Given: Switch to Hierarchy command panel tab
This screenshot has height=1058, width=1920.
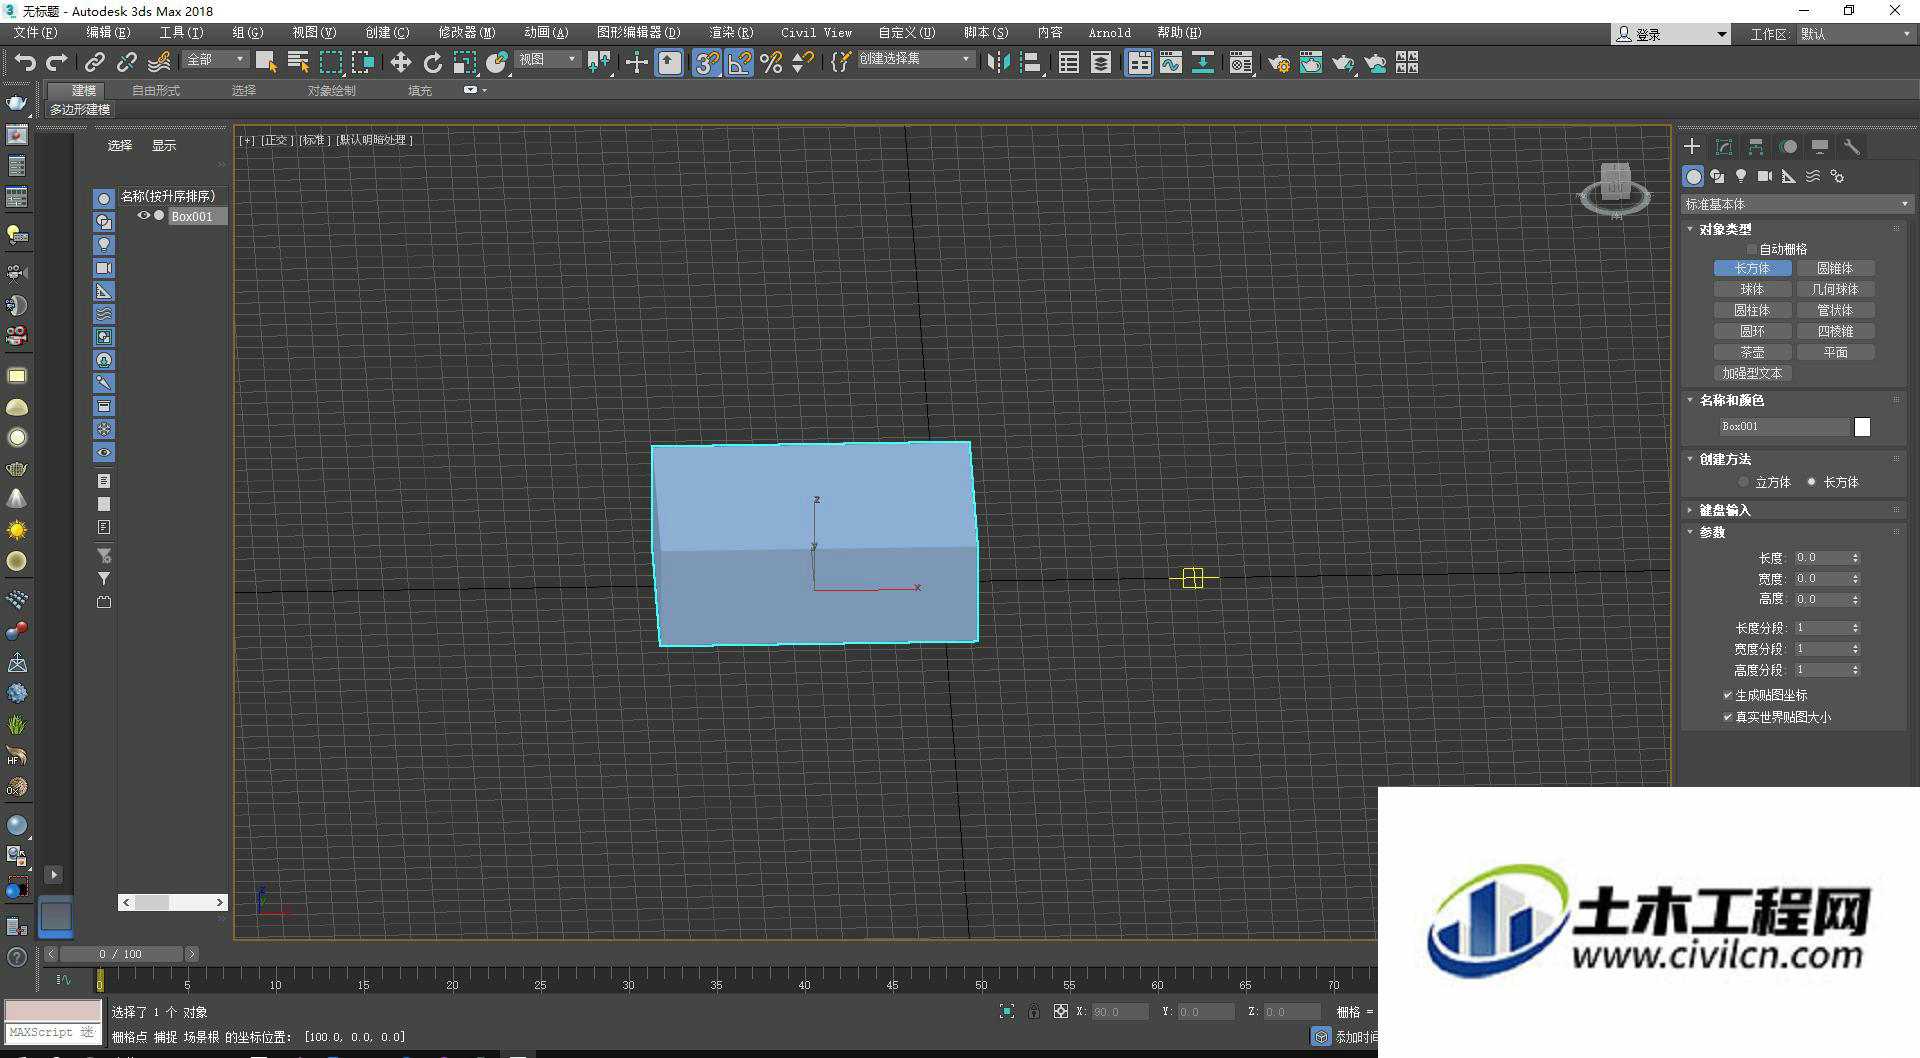Looking at the screenshot, I should 1756,147.
